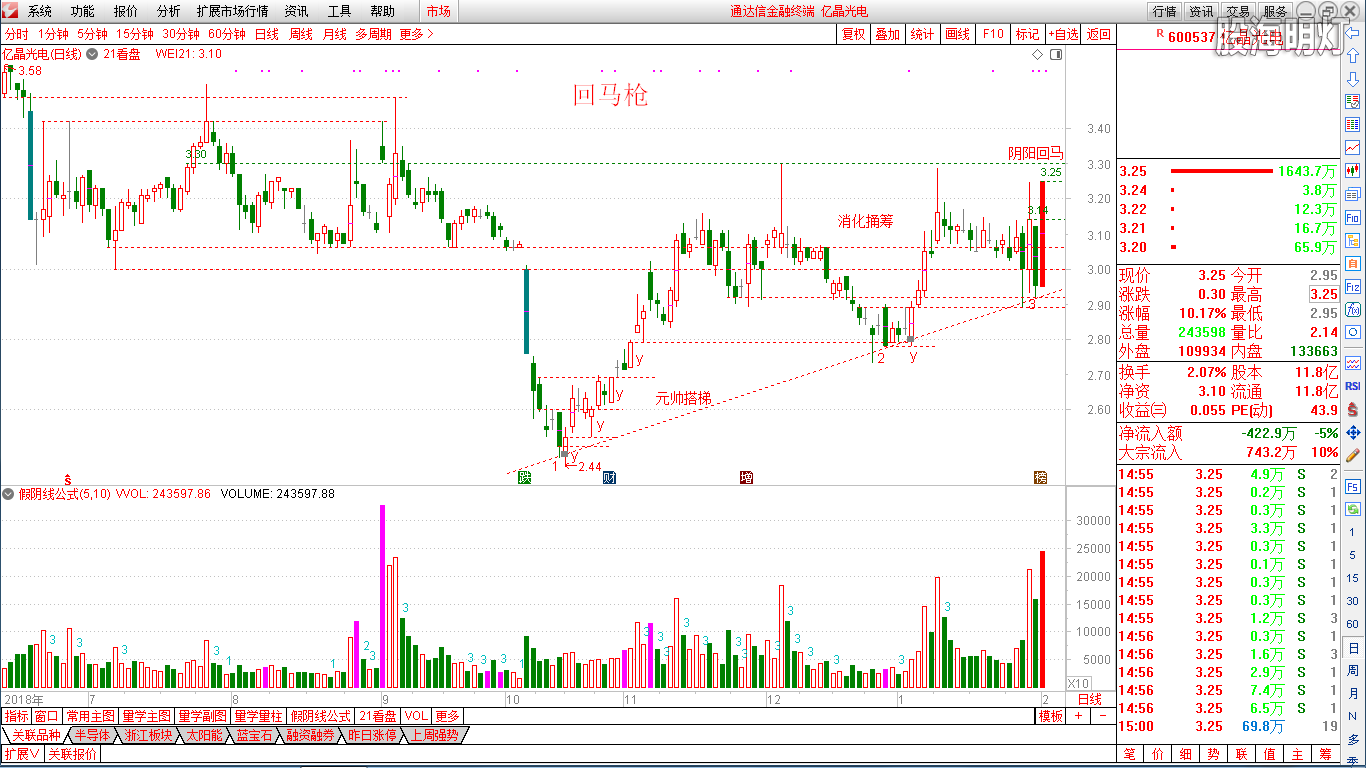Toggle 复权 price adjustment
The image size is (1366, 768).
[853, 34]
